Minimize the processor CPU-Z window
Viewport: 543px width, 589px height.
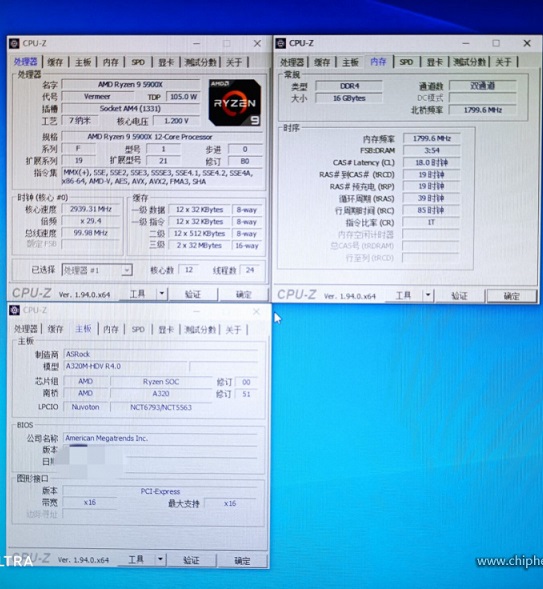tap(196, 44)
